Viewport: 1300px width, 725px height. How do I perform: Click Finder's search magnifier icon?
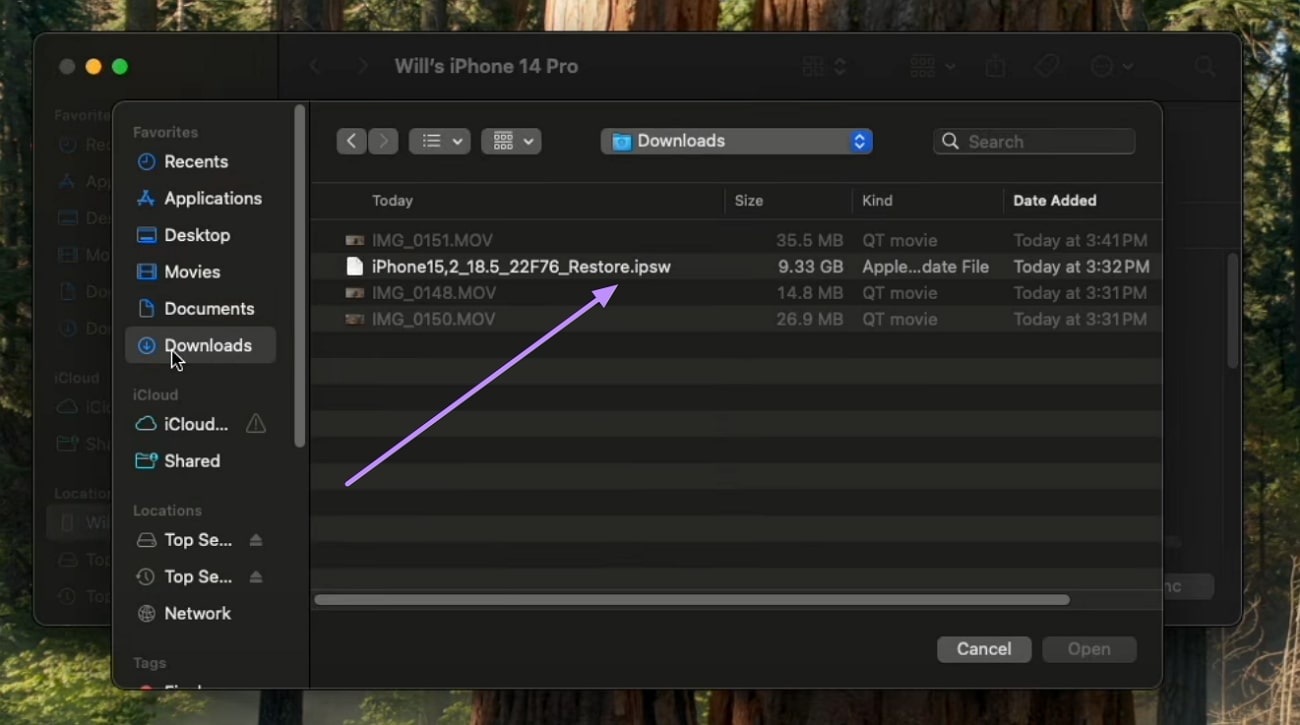(x=1205, y=66)
